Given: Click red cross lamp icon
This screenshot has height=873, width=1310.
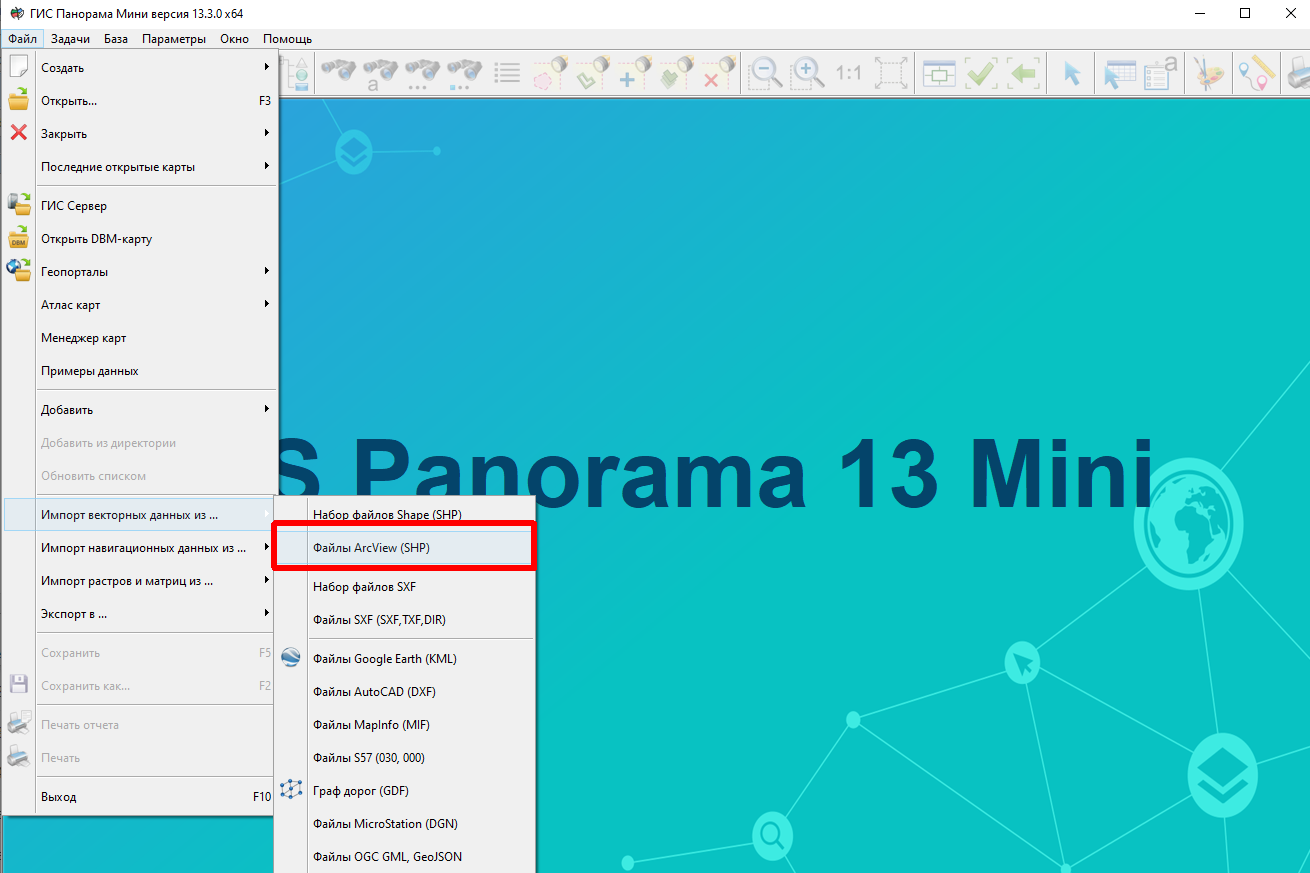Looking at the screenshot, I should pyautogui.click(x=717, y=72).
